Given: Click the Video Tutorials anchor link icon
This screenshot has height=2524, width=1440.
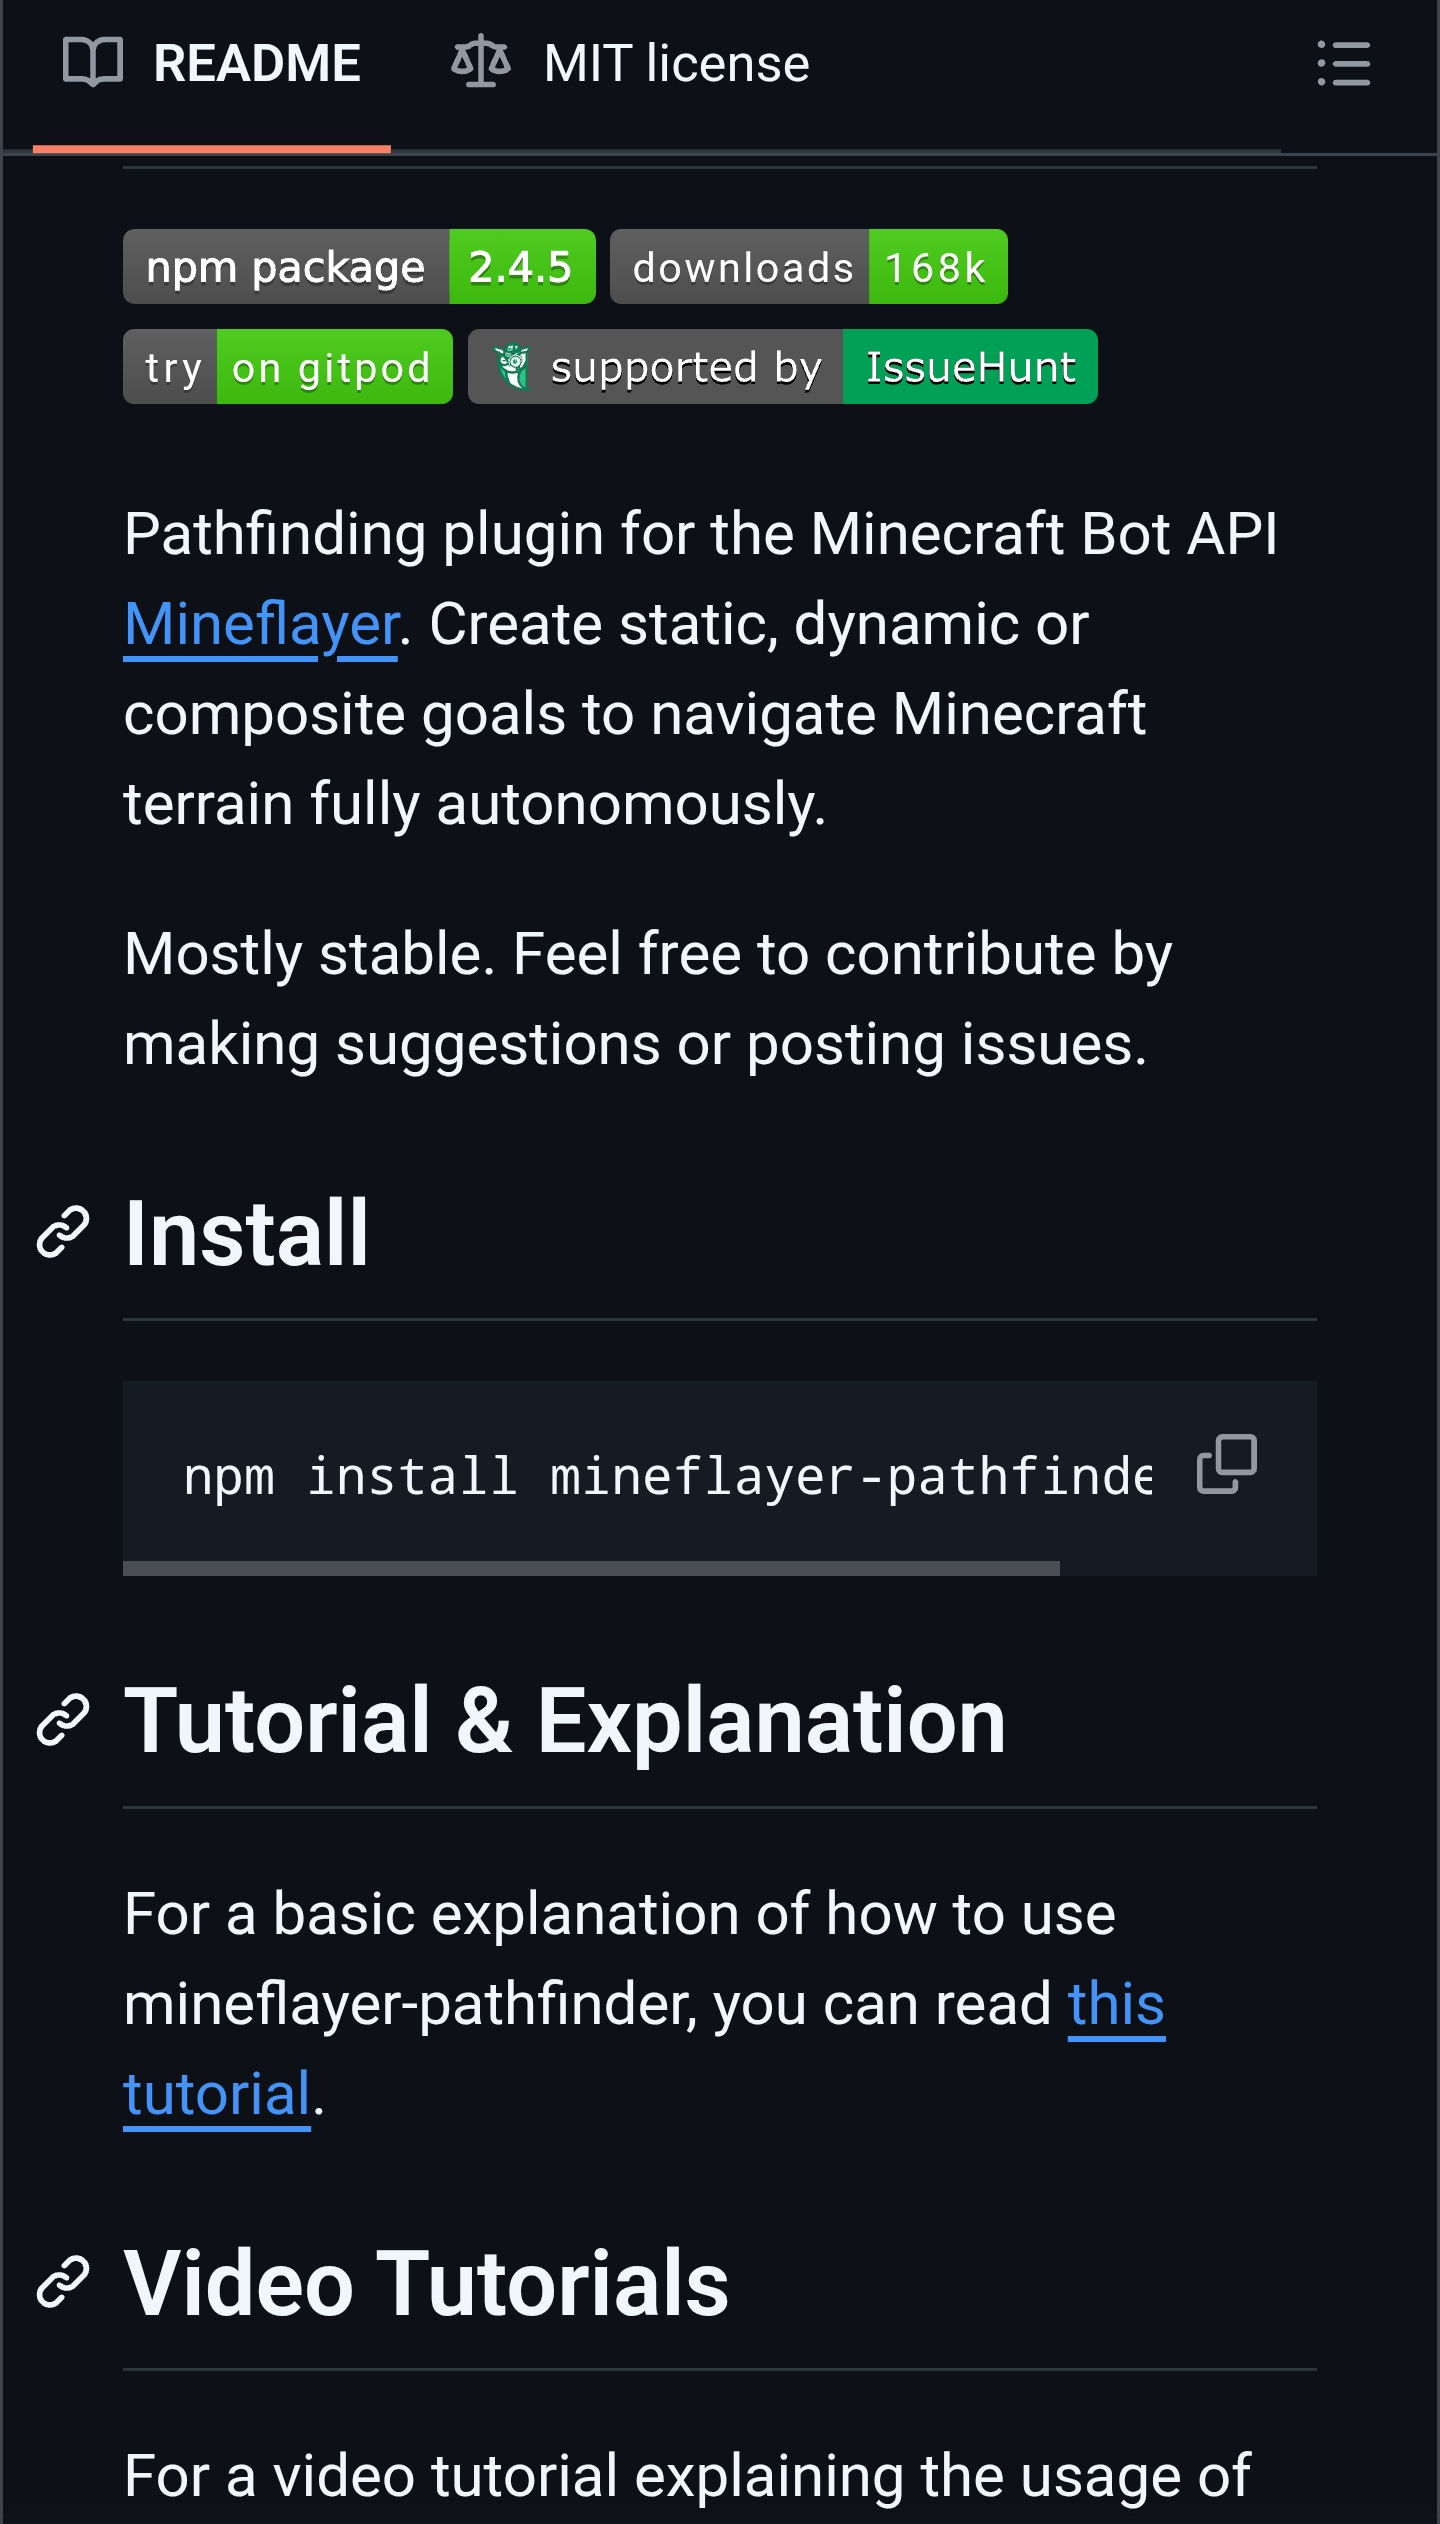Looking at the screenshot, I should (63, 2283).
